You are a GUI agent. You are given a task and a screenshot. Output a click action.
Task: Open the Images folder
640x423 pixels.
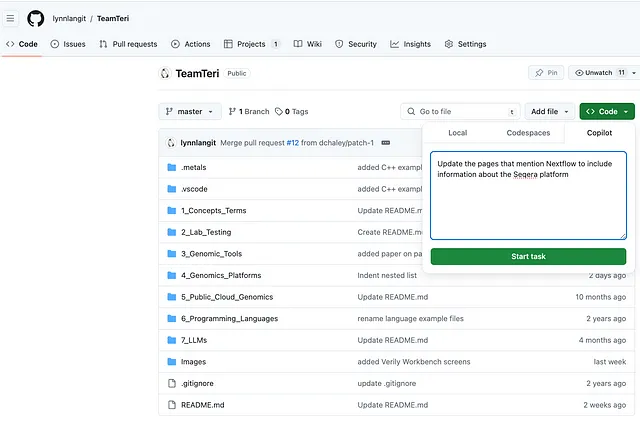tap(193, 362)
